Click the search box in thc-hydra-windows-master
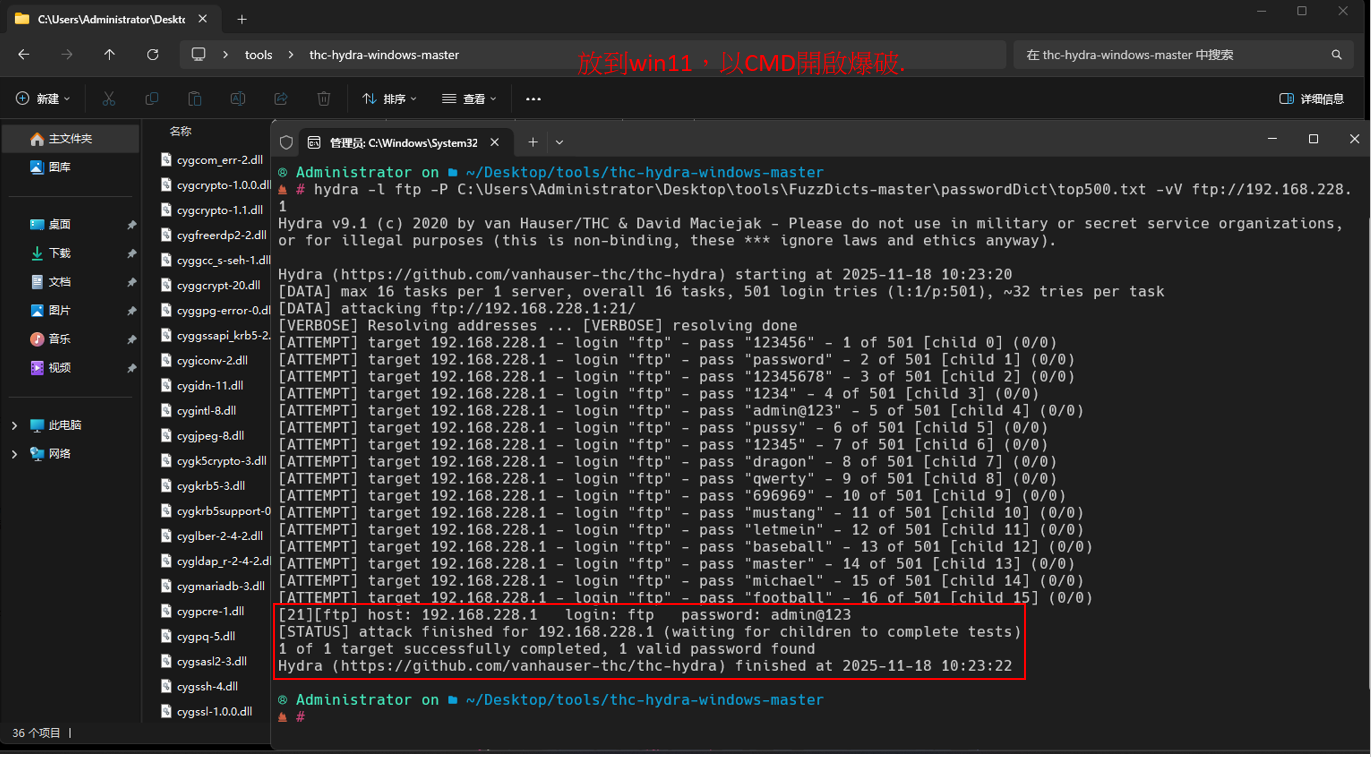 pyautogui.click(x=1183, y=55)
